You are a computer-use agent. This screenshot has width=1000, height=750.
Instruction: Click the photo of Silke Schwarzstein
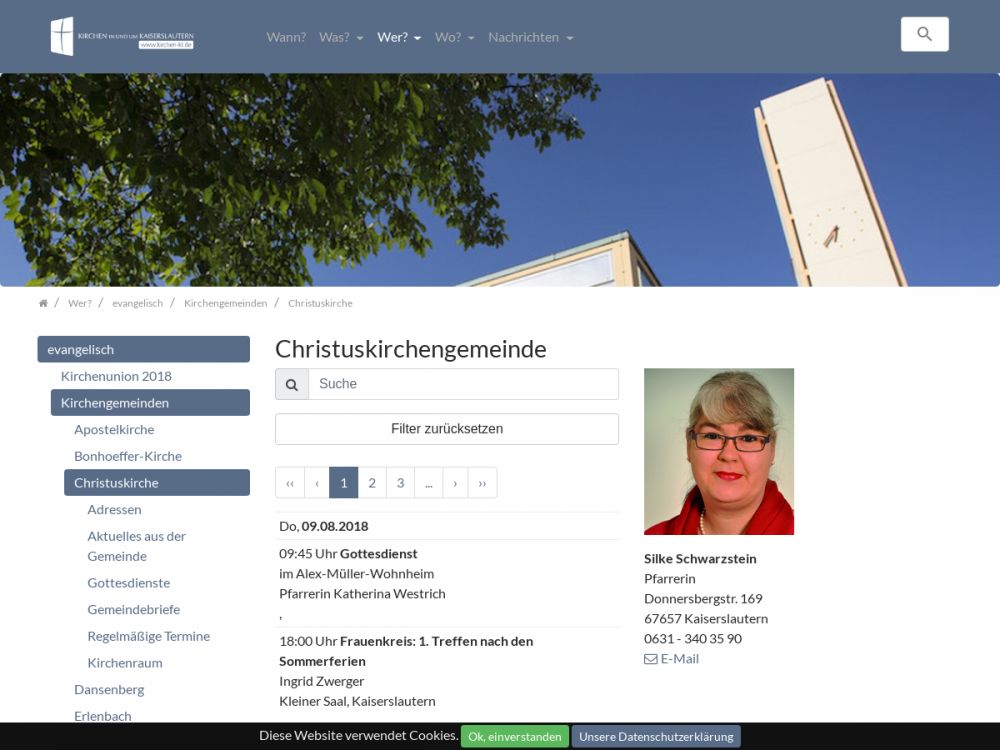(x=718, y=451)
